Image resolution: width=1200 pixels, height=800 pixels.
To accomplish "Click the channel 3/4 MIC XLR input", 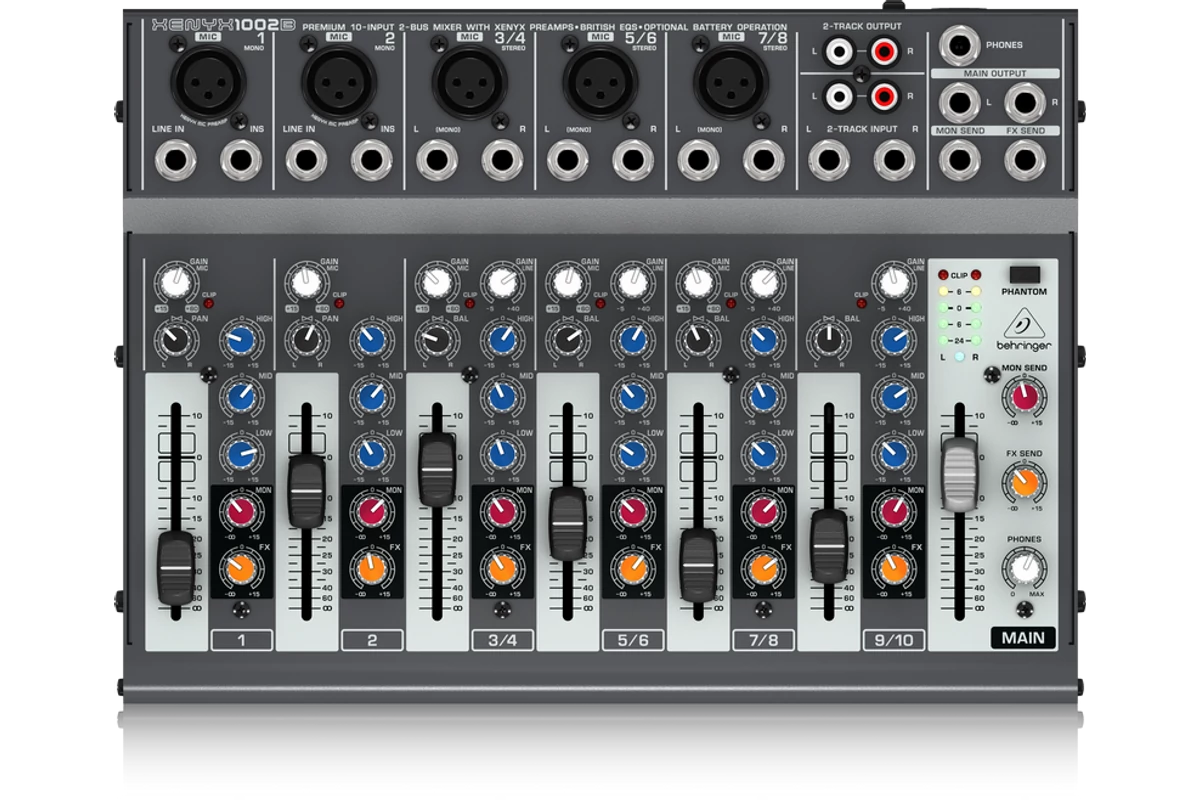I will pos(470,82).
